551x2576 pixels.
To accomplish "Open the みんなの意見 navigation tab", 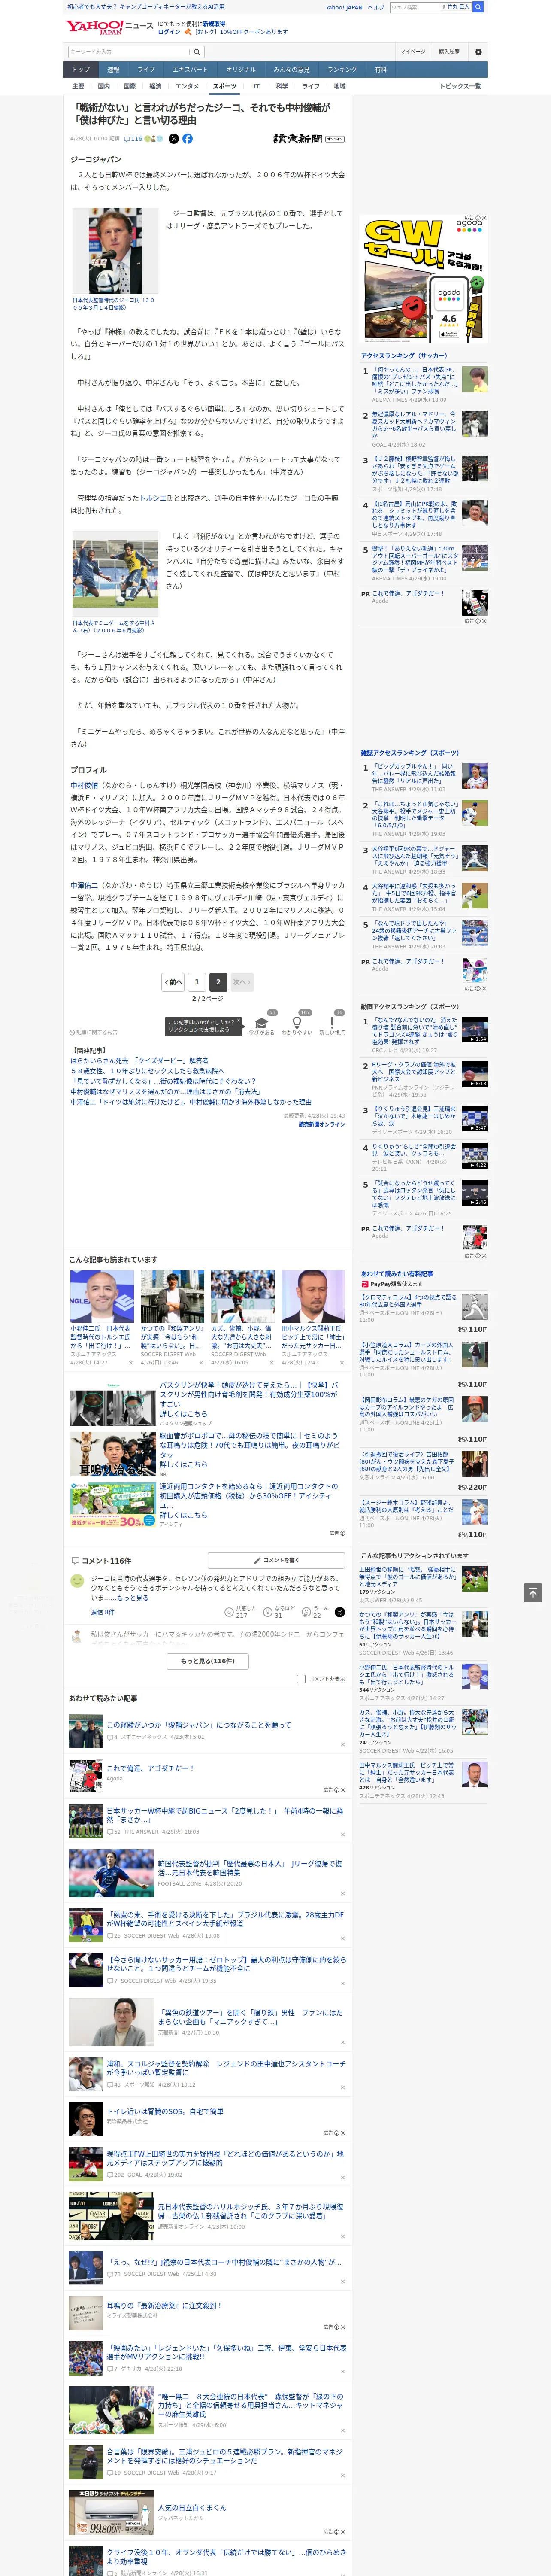I will (291, 70).
